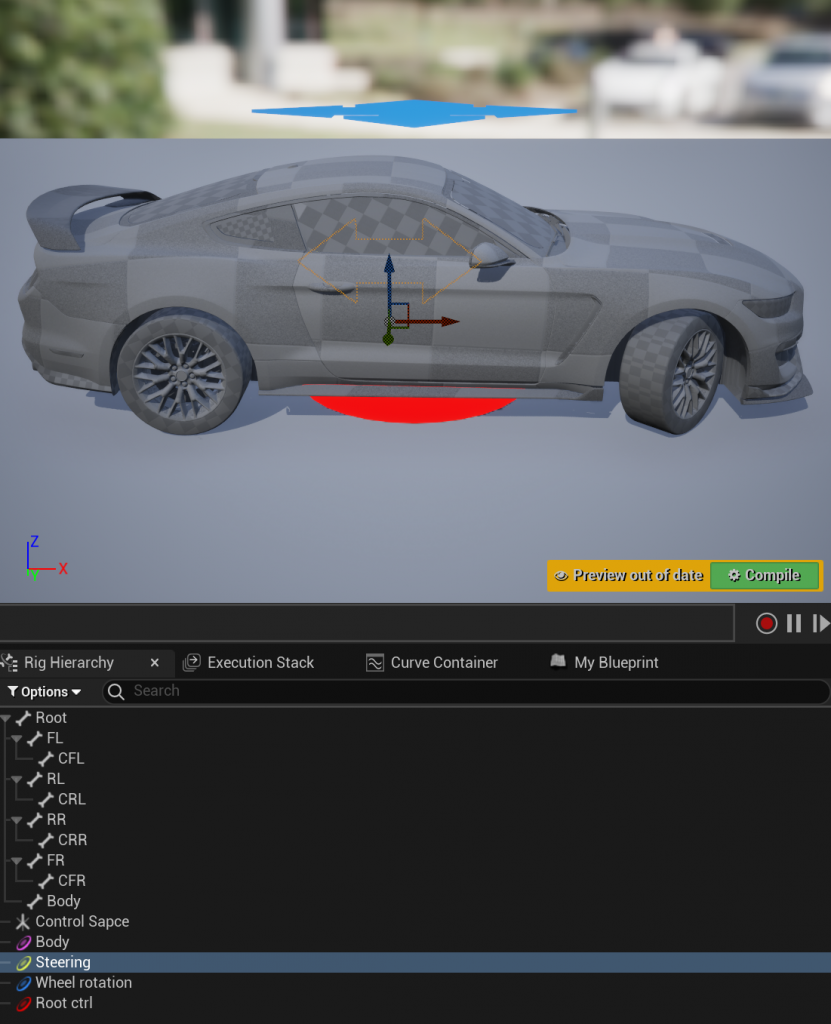Collapse the RL bone node

pos(17,778)
